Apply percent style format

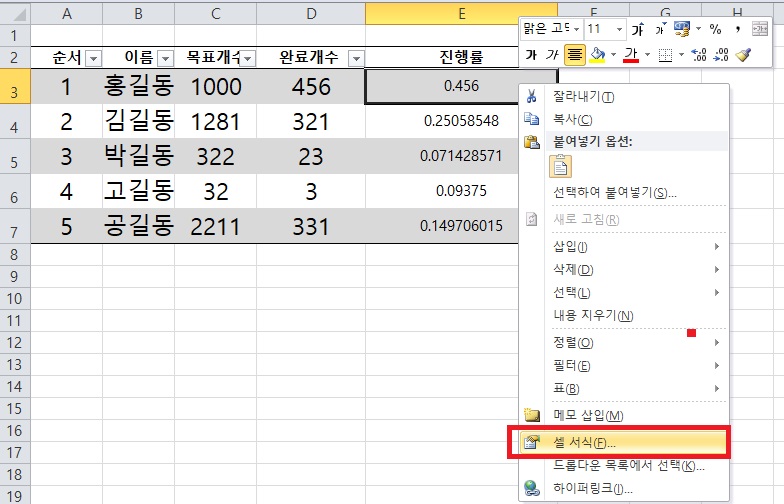(716, 30)
